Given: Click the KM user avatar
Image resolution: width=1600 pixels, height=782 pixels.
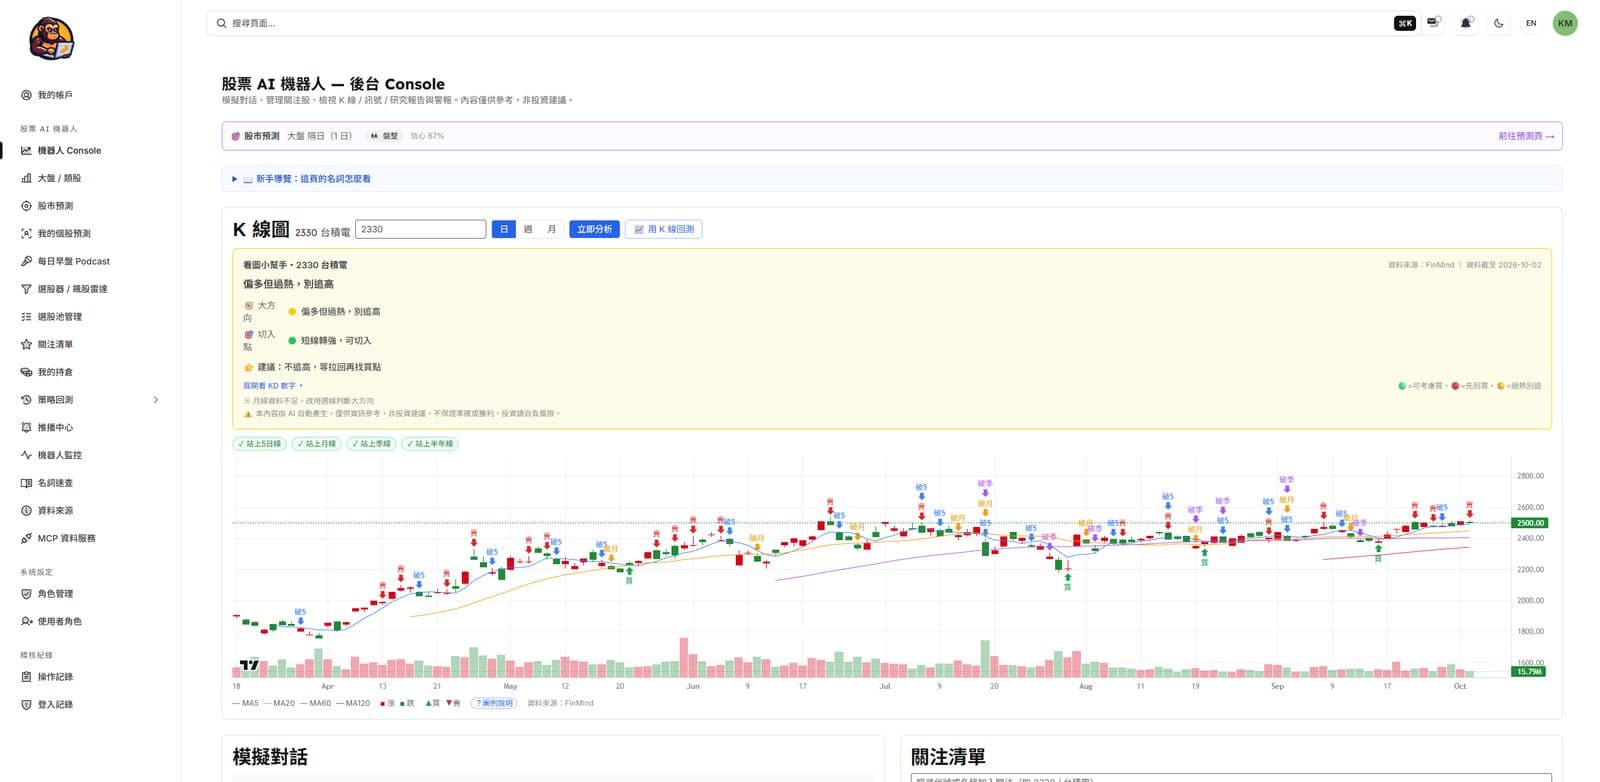Looking at the screenshot, I should click(x=1565, y=23).
